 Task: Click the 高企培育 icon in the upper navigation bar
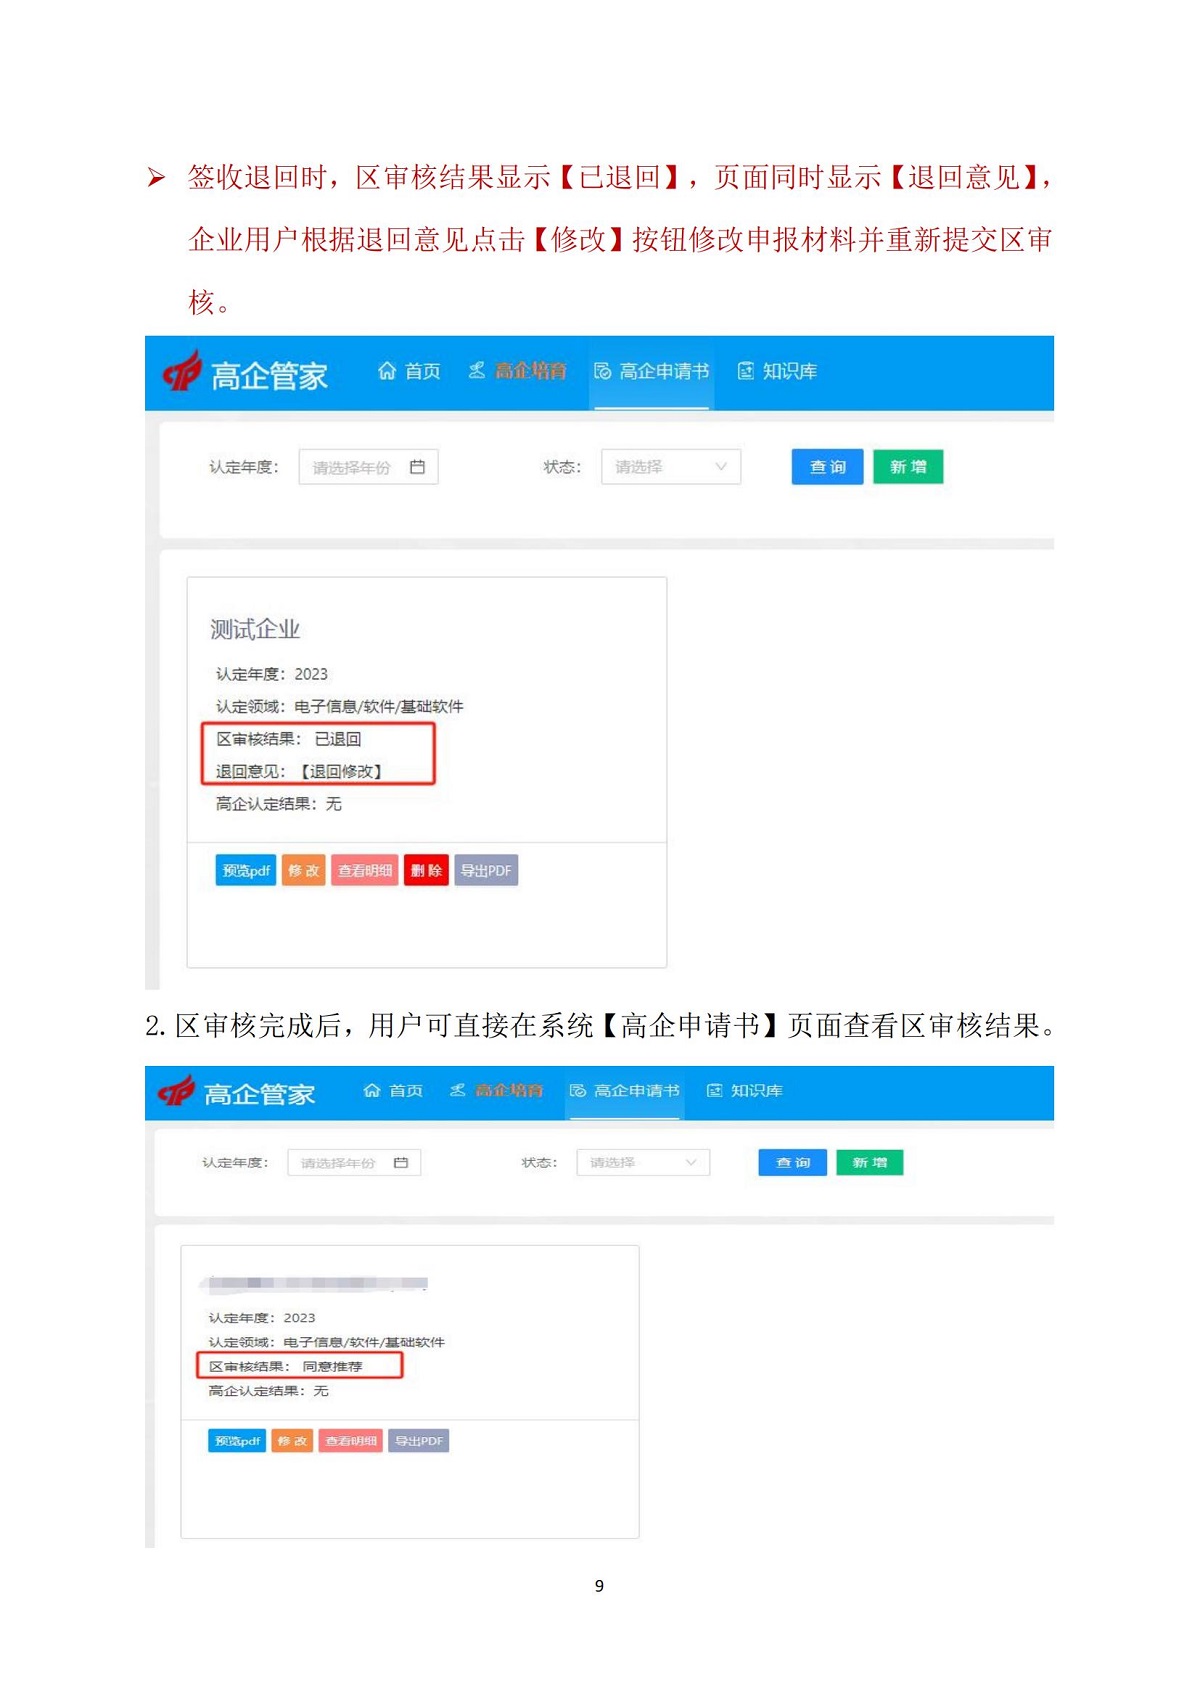[477, 371]
